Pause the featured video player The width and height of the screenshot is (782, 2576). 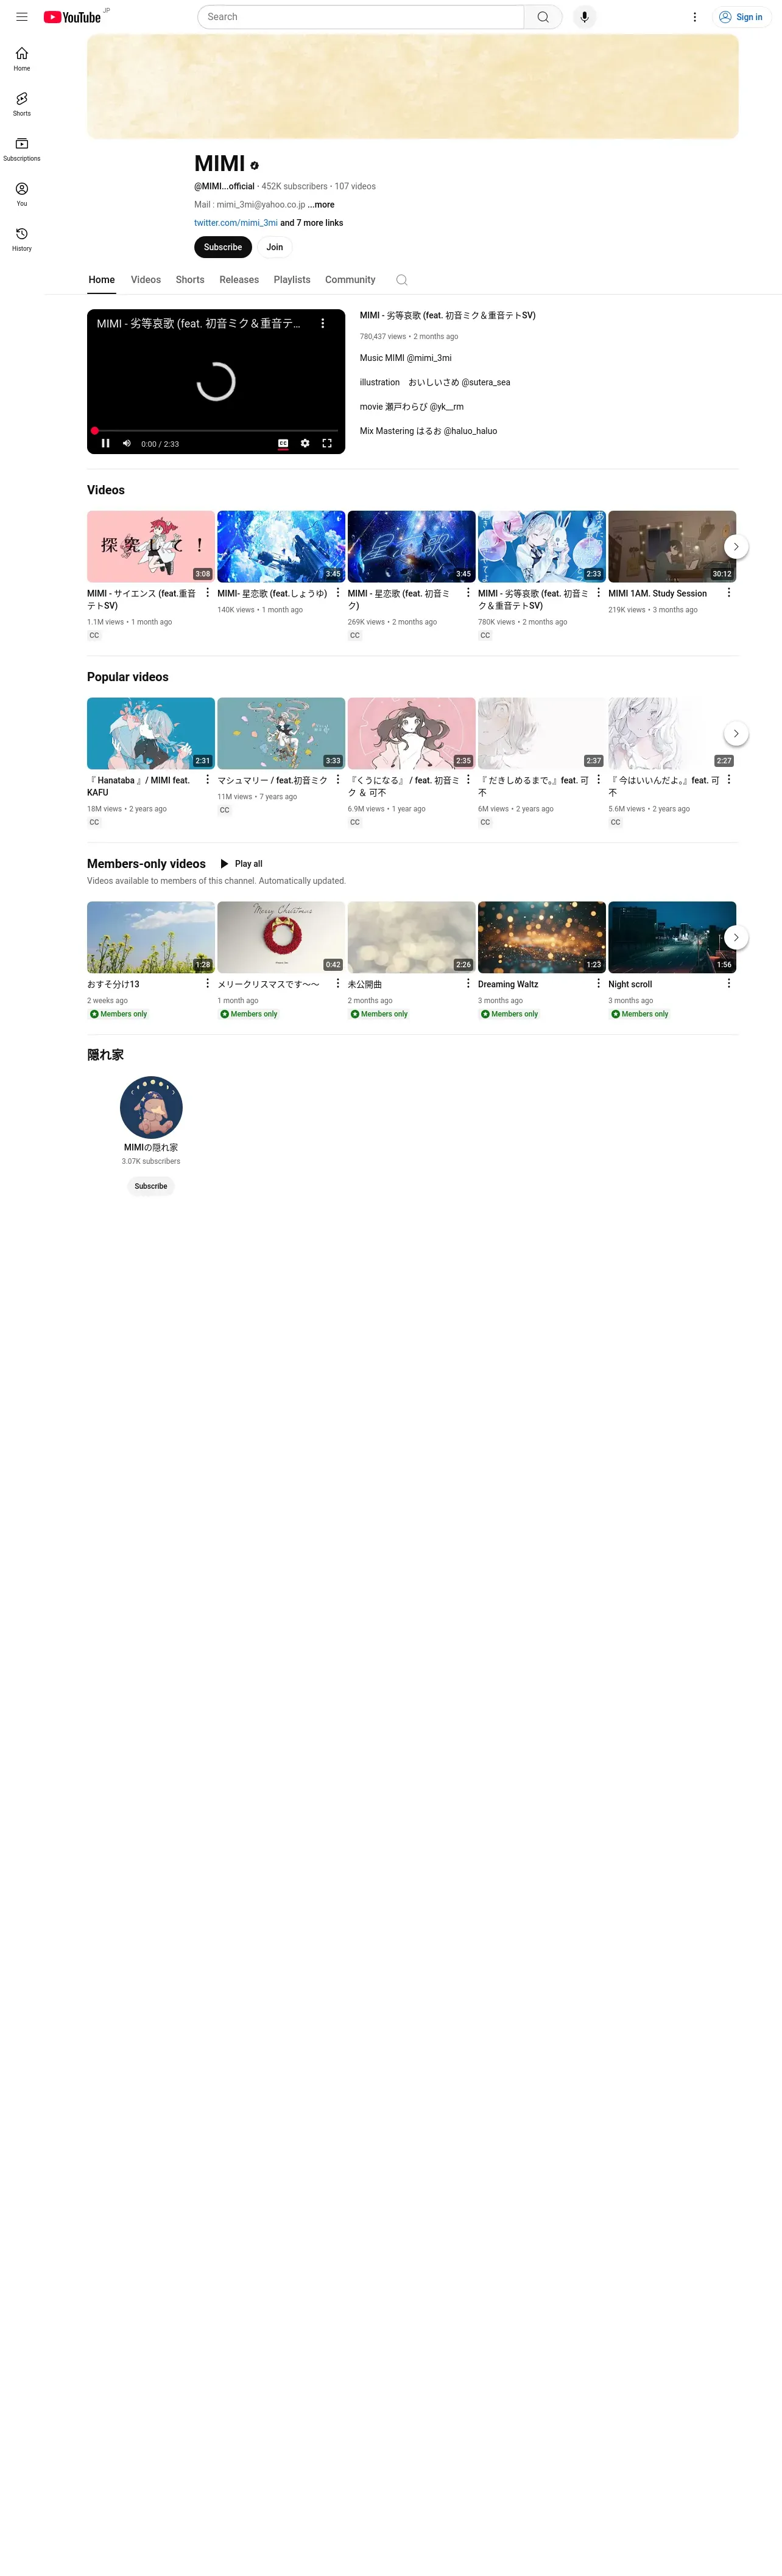point(106,443)
